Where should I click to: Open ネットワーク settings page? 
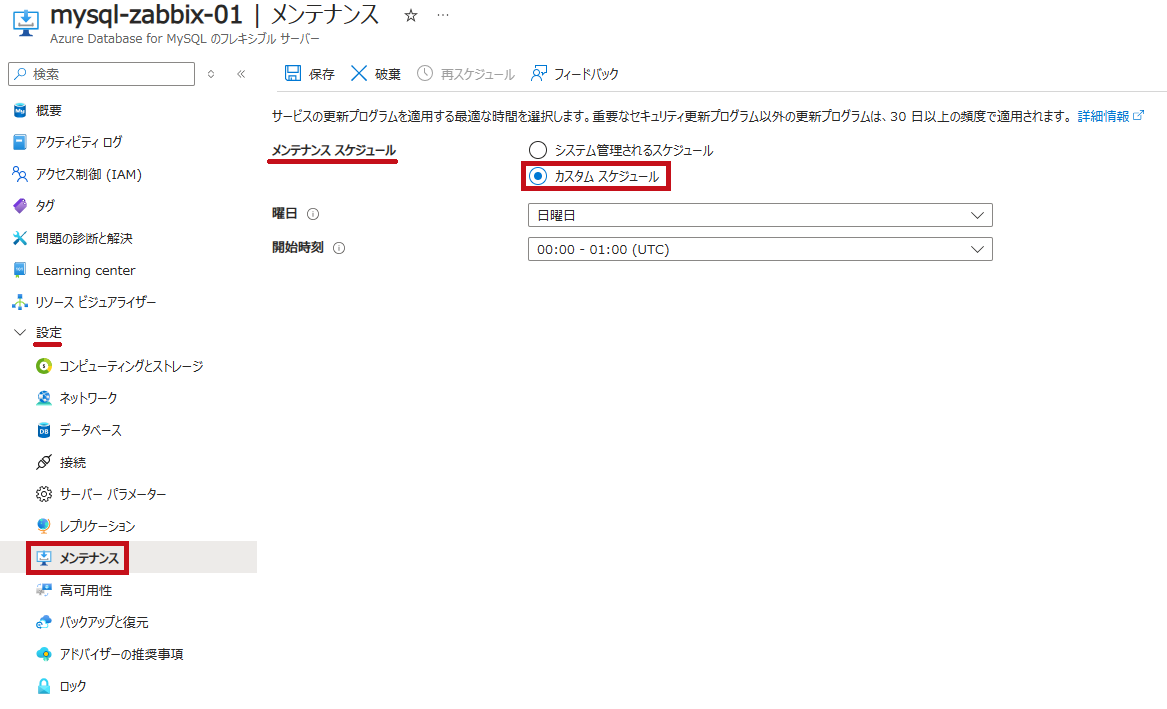pyautogui.click(x=89, y=398)
